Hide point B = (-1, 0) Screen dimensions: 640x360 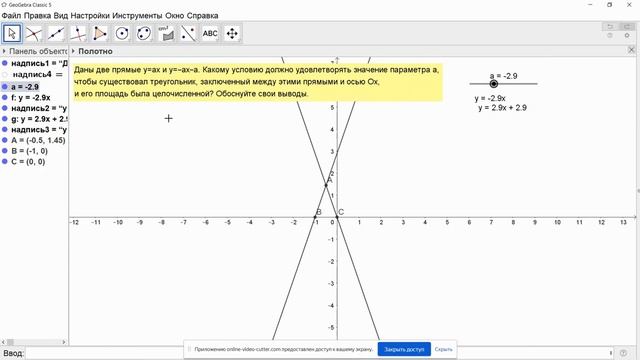point(4,151)
